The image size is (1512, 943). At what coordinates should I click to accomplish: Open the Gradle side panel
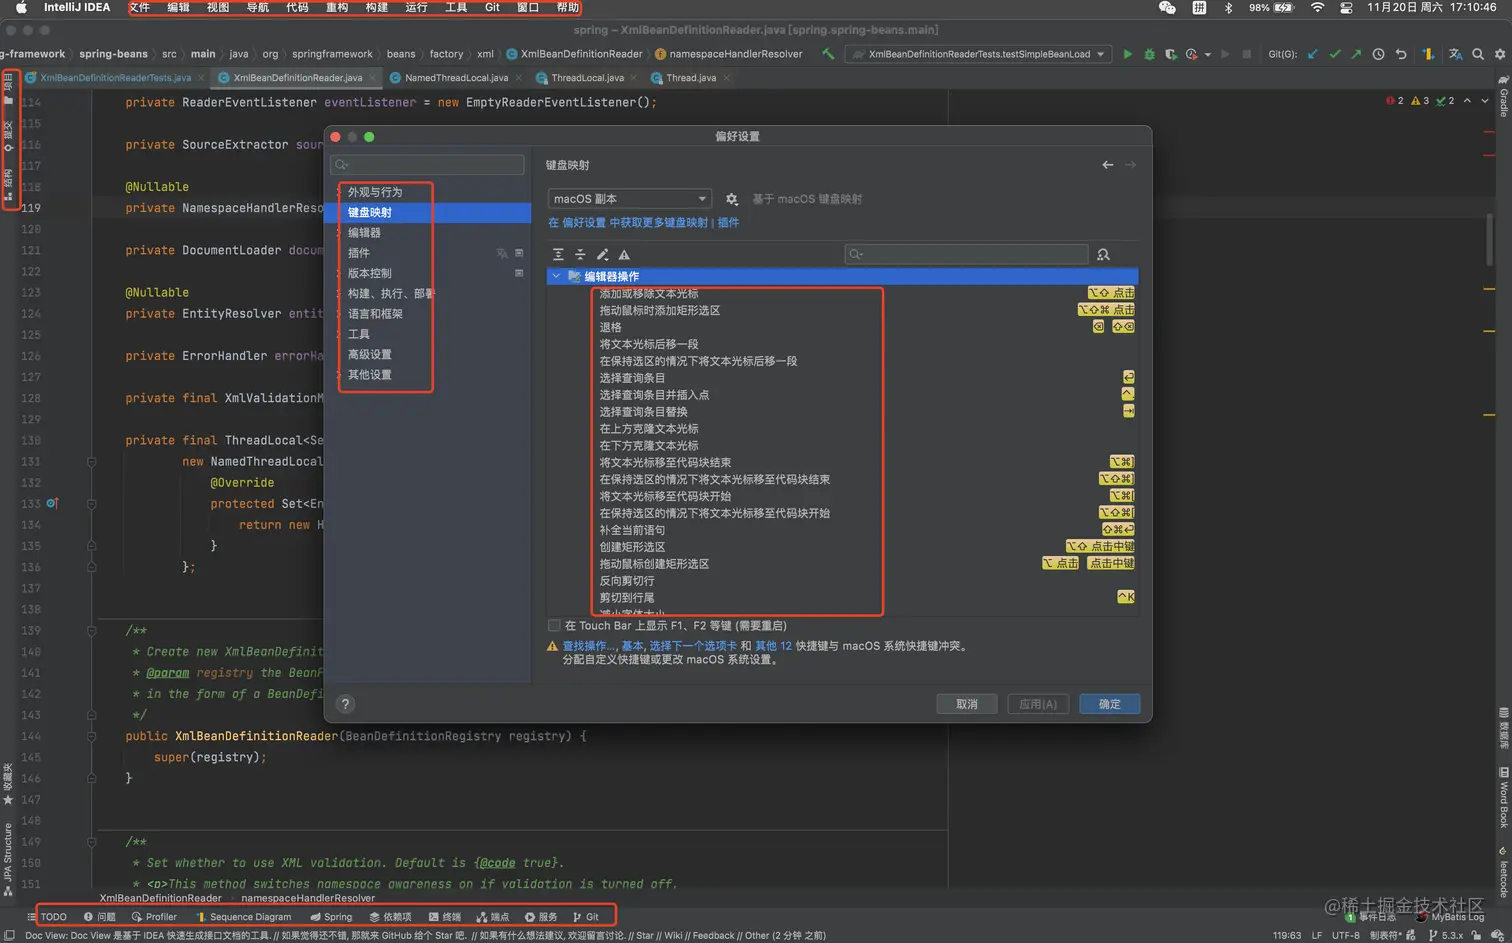click(x=1503, y=96)
